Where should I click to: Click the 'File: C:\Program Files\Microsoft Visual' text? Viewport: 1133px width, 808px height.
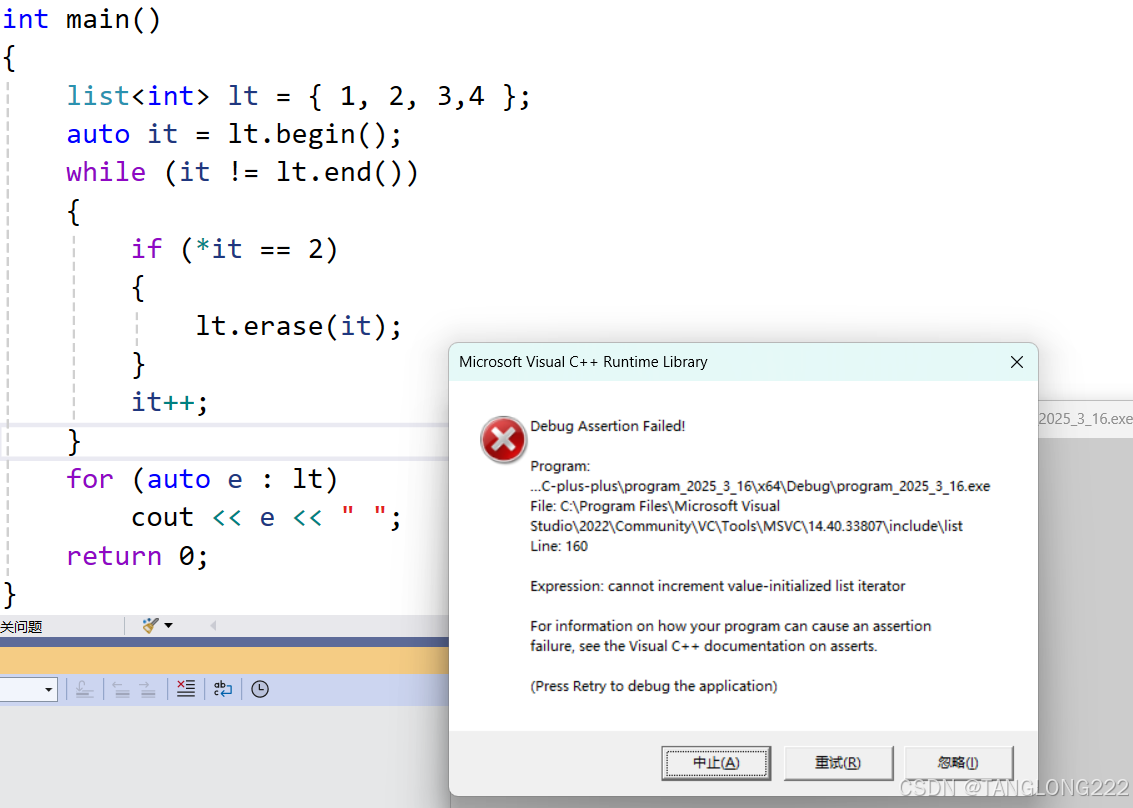tap(655, 506)
